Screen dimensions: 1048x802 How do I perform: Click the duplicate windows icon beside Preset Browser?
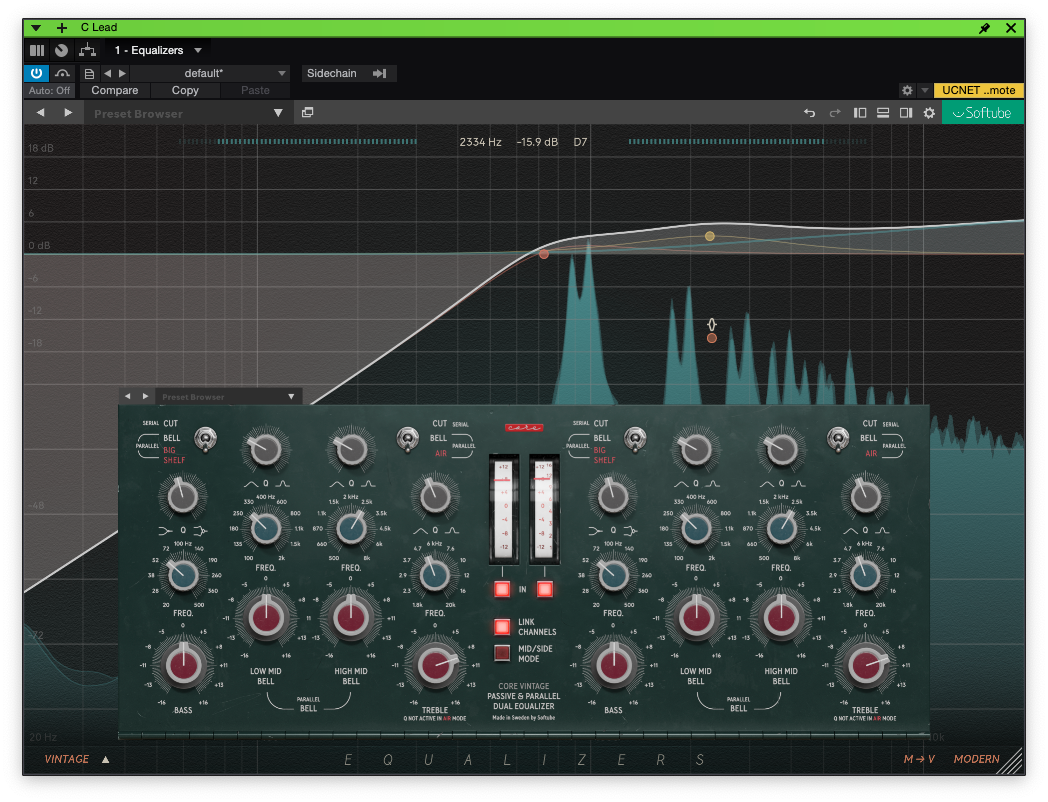pos(307,112)
